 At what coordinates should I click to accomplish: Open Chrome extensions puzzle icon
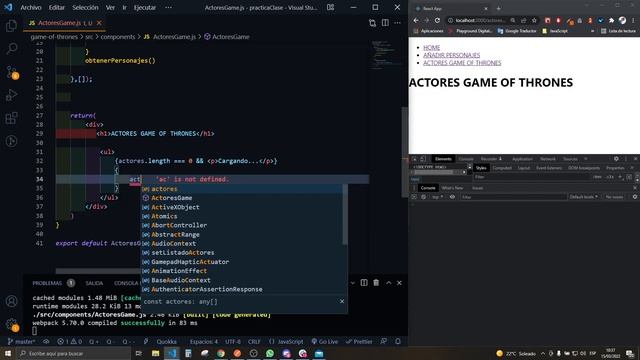coord(611,20)
